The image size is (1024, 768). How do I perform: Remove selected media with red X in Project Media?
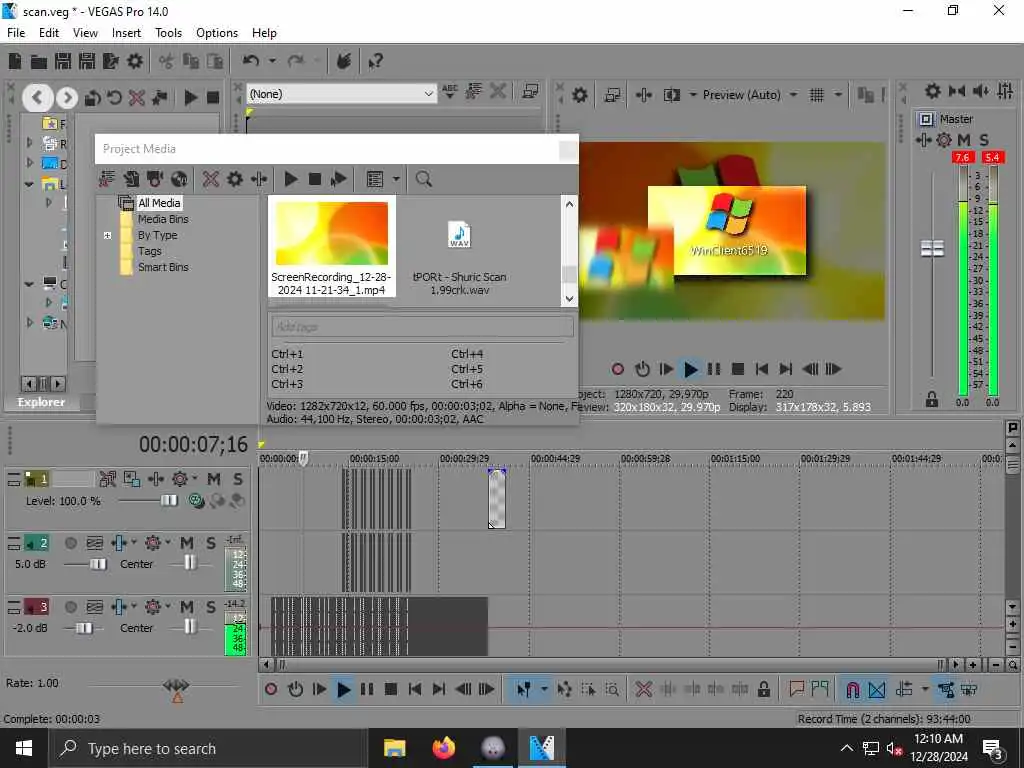click(x=210, y=179)
